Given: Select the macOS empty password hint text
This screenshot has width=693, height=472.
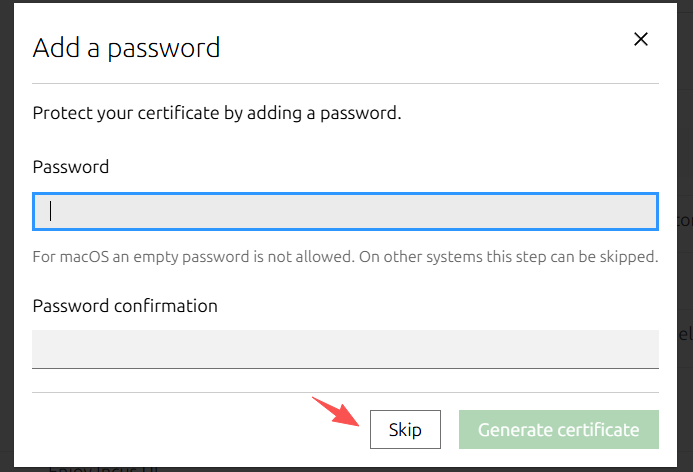Looking at the screenshot, I should 345,257.
